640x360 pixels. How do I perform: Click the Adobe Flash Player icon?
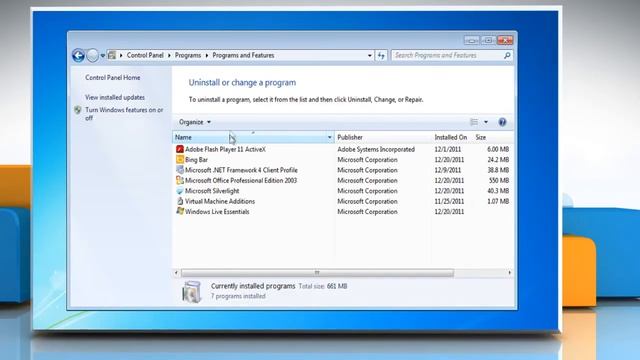(180, 149)
